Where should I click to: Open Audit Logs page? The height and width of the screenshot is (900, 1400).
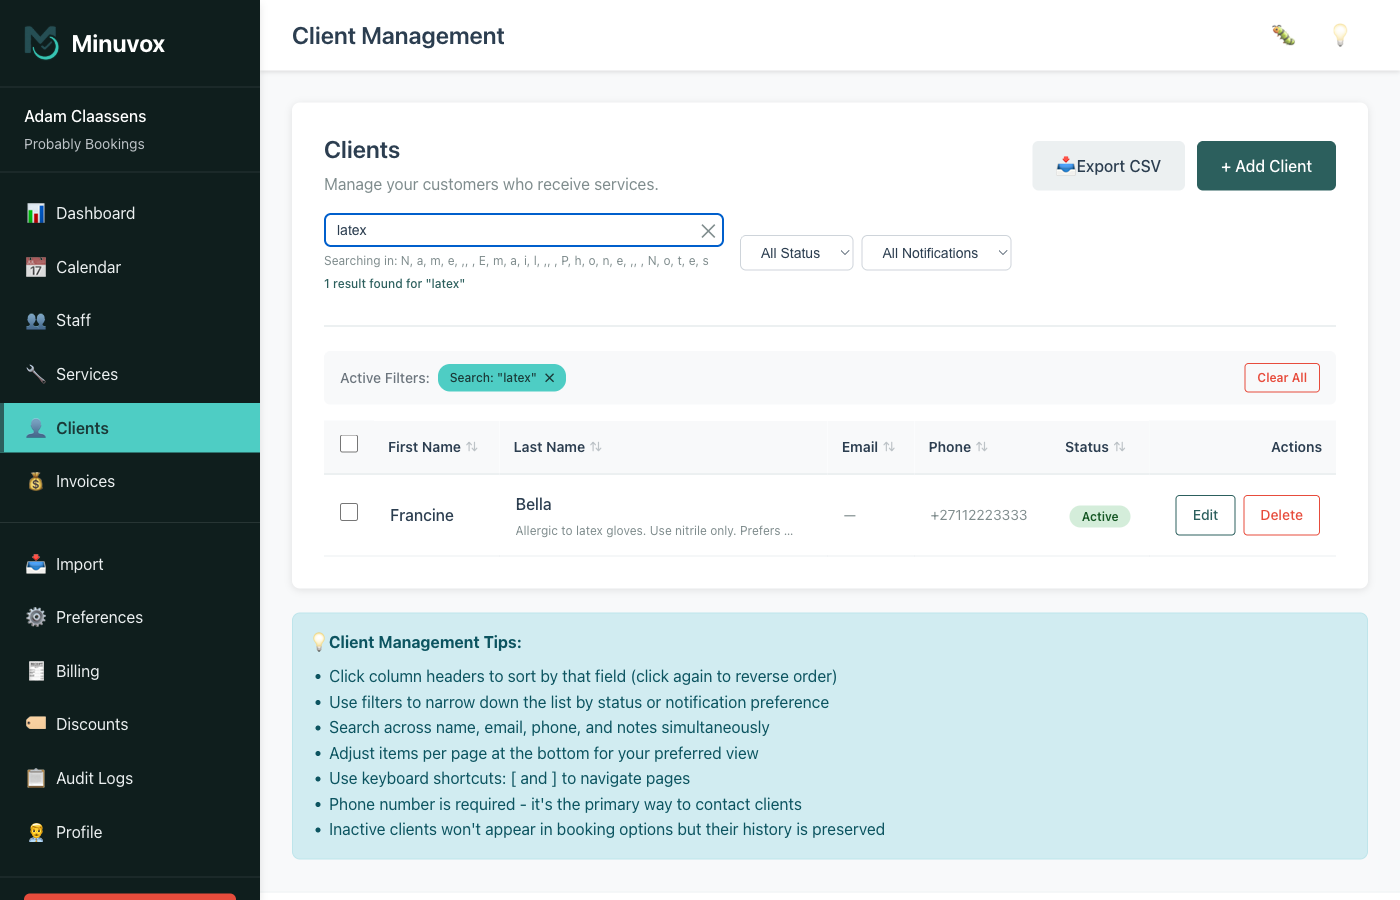pyautogui.click(x=94, y=778)
